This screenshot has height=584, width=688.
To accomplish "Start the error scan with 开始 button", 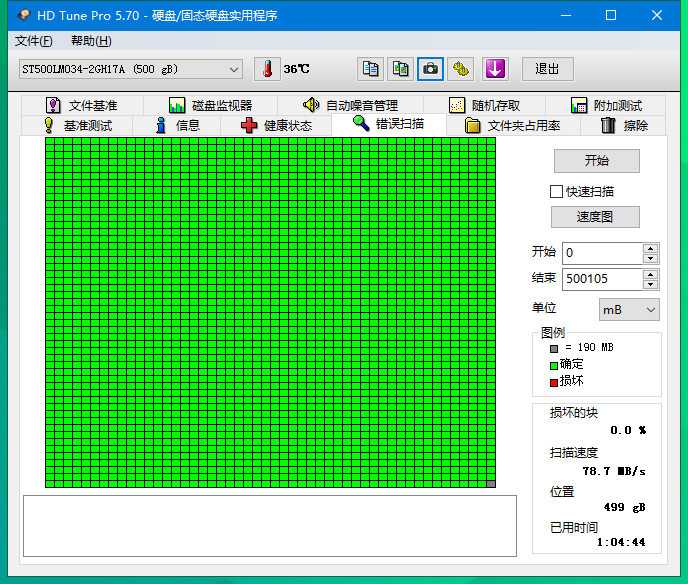I will point(597,161).
